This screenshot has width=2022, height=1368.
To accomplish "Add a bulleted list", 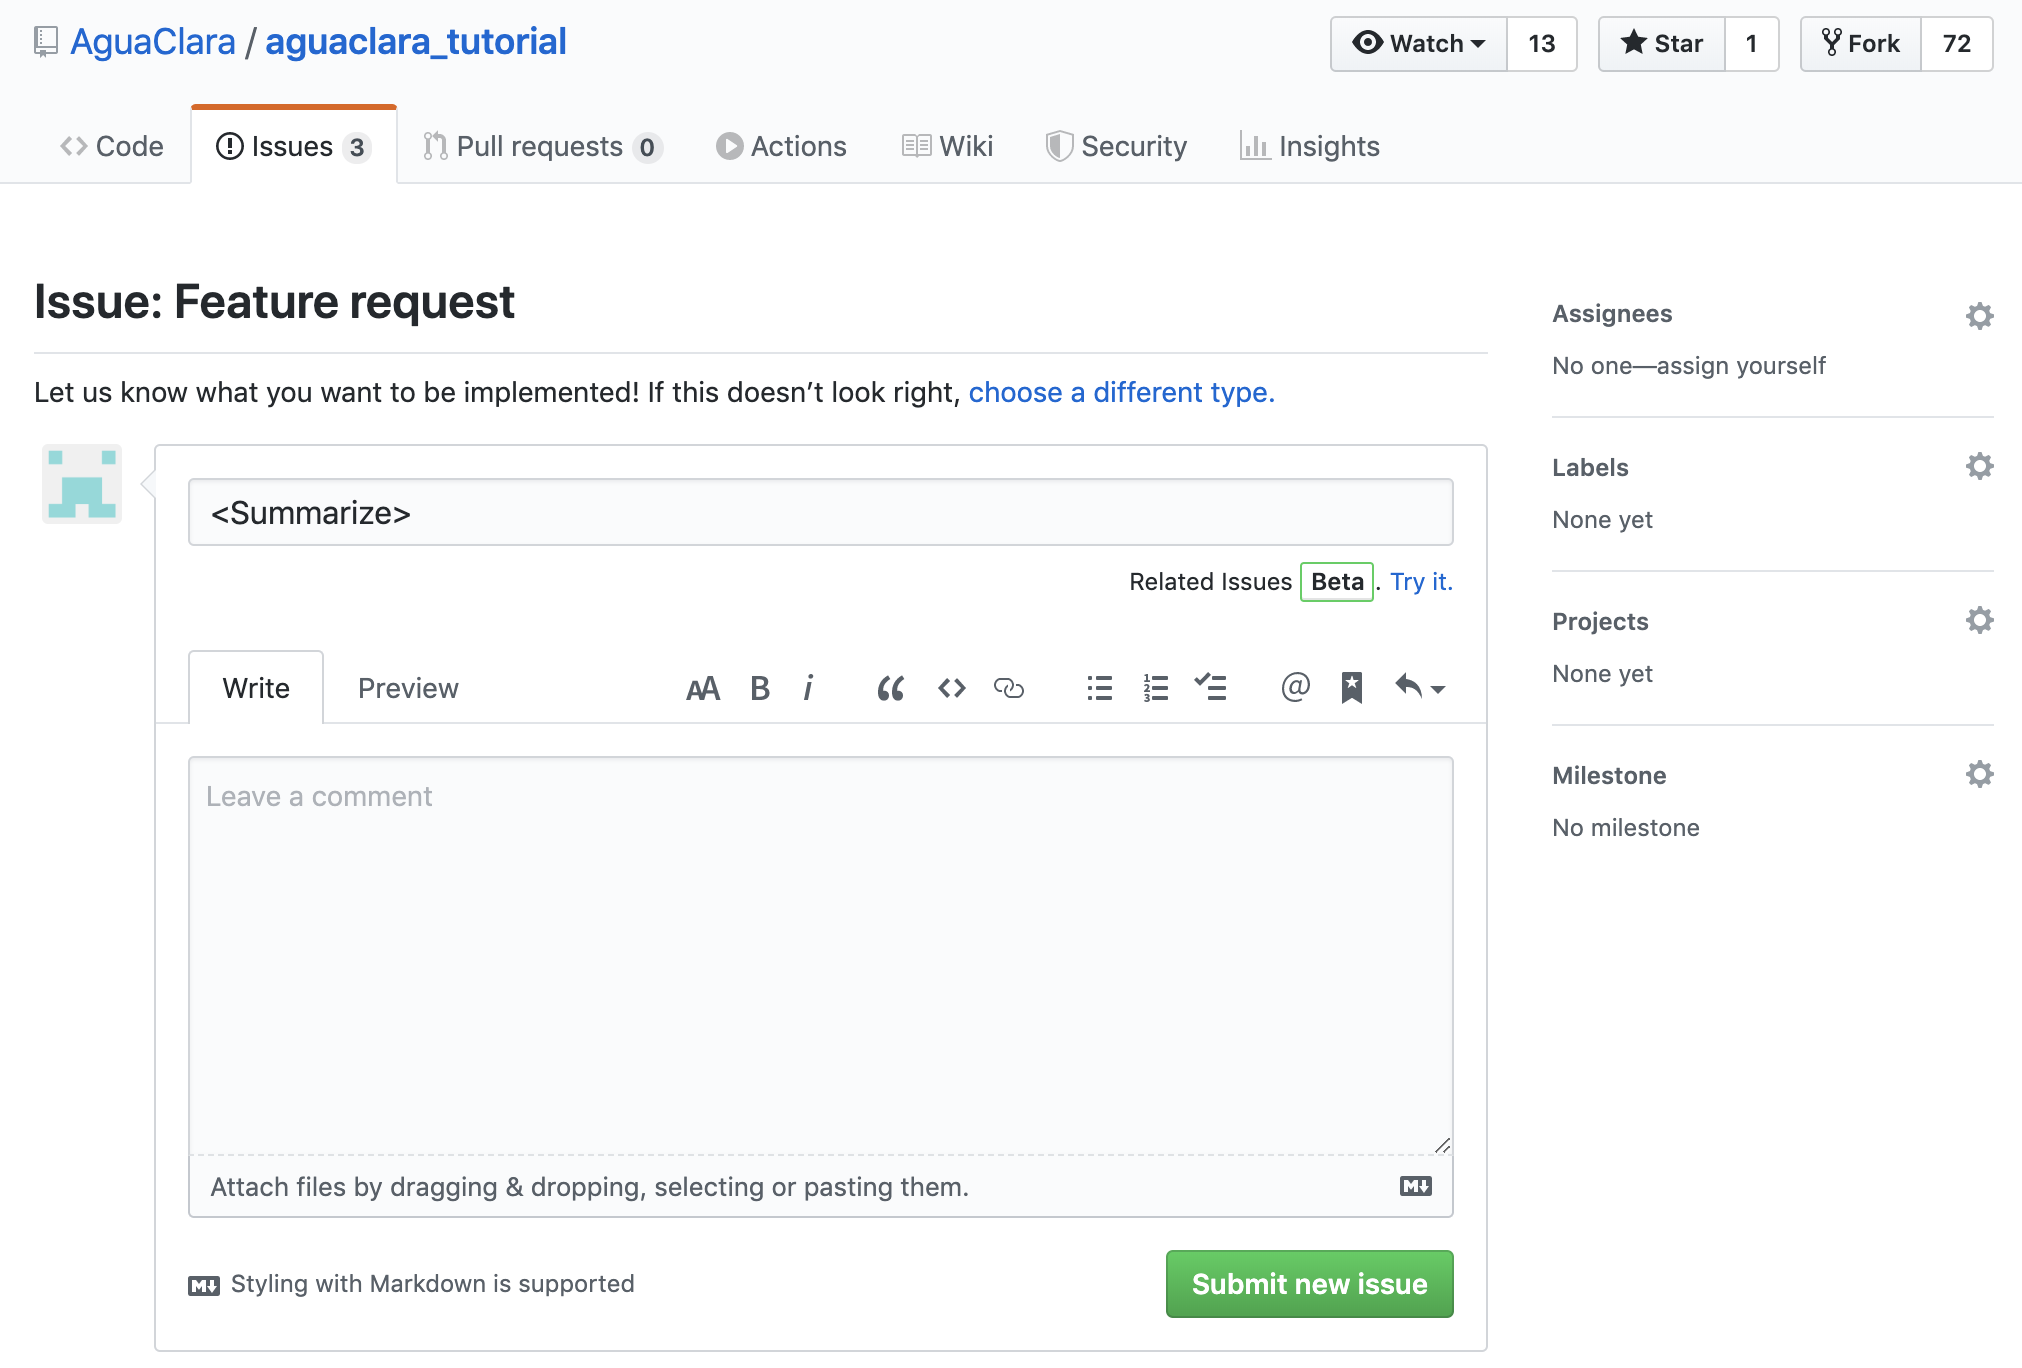I will coord(1100,688).
